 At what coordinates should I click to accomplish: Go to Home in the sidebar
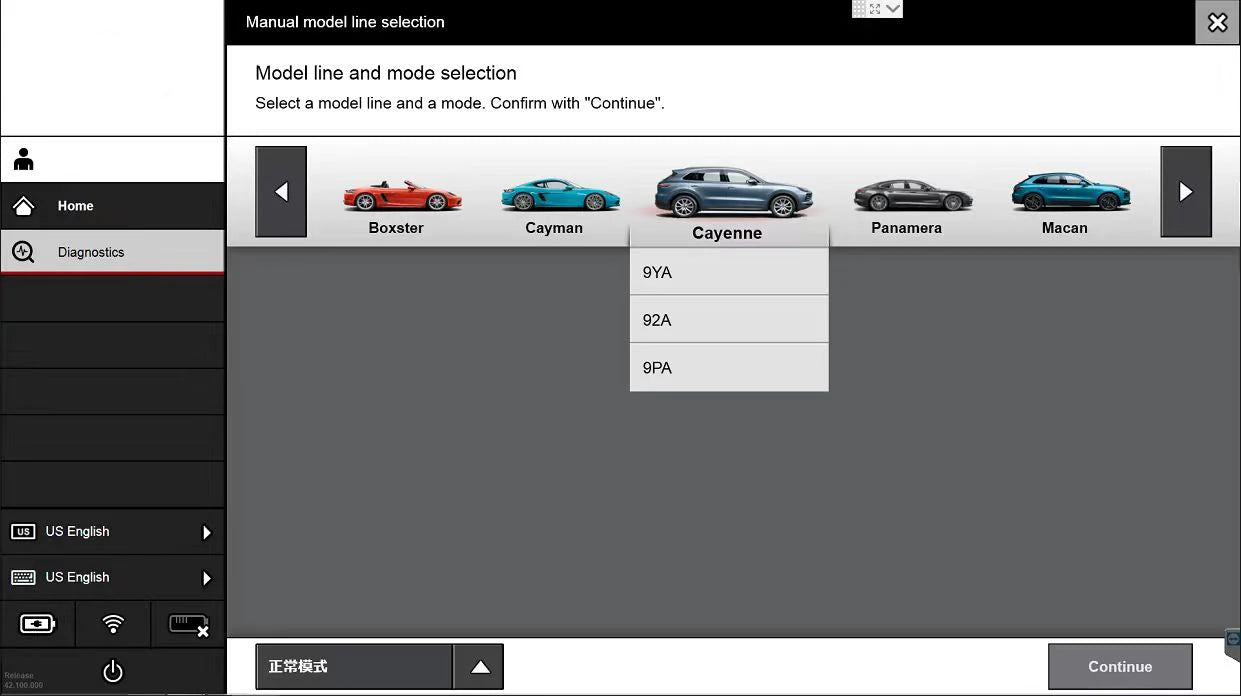[112, 206]
